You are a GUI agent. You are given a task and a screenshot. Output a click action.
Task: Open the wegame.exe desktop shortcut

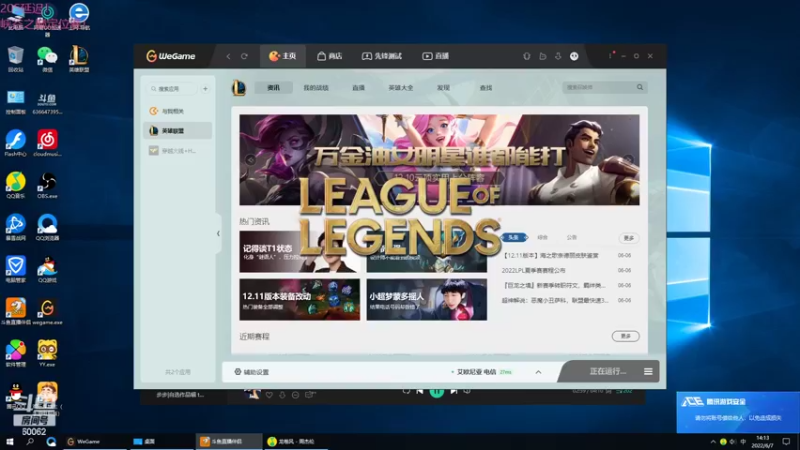point(47,312)
